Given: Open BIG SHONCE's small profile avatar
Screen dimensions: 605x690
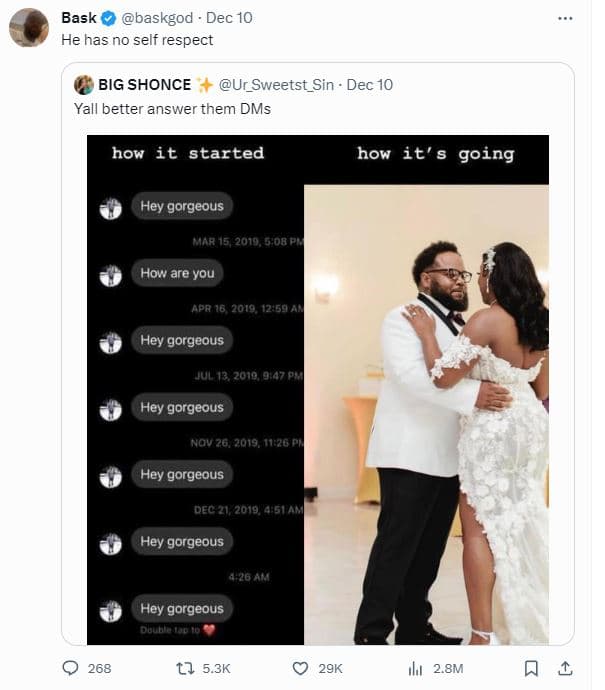Looking at the screenshot, I should 84,85.
